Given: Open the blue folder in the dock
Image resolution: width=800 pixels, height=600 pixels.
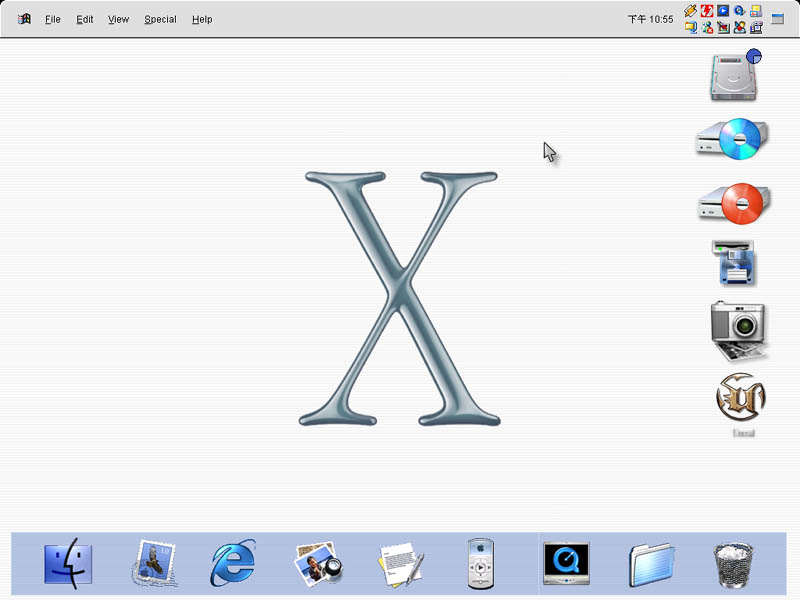Looking at the screenshot, I should coord(651,565).
